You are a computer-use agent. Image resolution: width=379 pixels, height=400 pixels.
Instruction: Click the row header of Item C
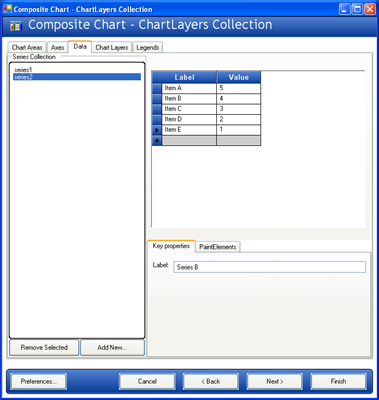tap(157, 109)
